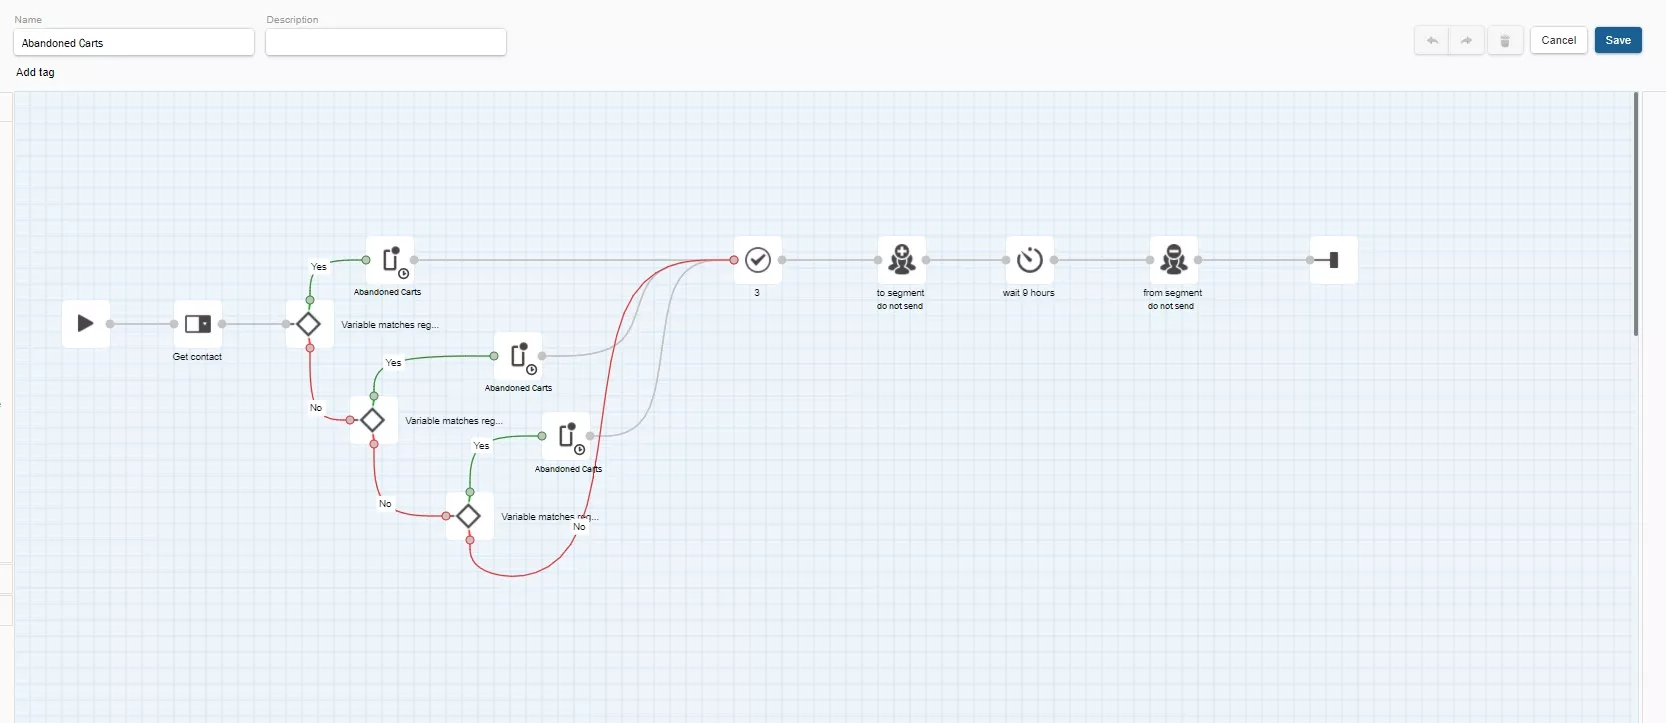Viewport: 1666px width, 723px height.
Task: Select the wait 9 hours timer node
Action: tap(1030, 260)
